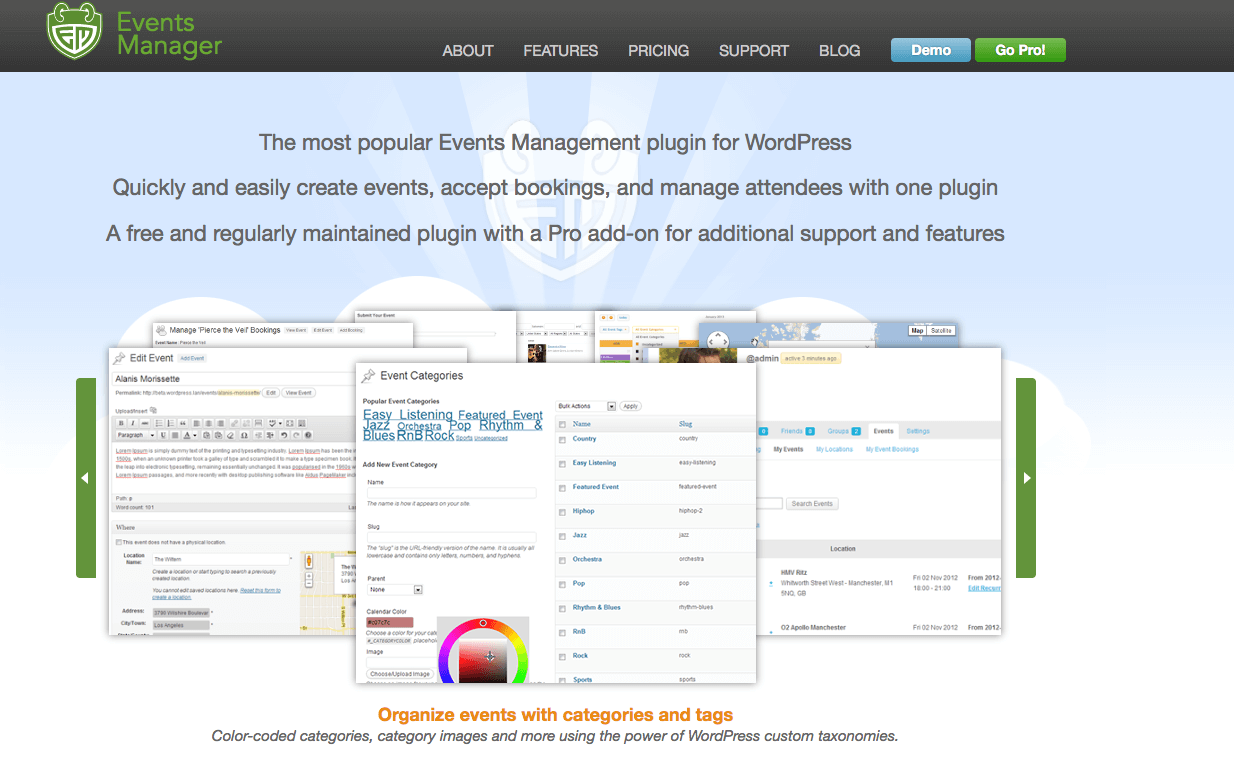Insert special character via omega icon
Image resolution: width=1234 pixels, height=780 pixels.
pos(245,435)
